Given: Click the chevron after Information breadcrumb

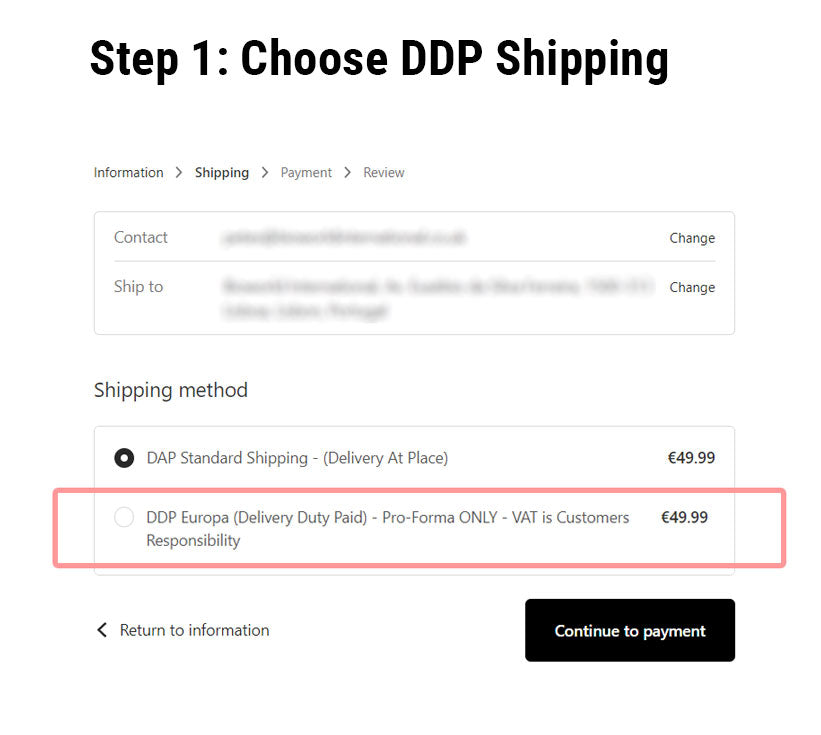Looking at the screenshot, I should 179,172.
